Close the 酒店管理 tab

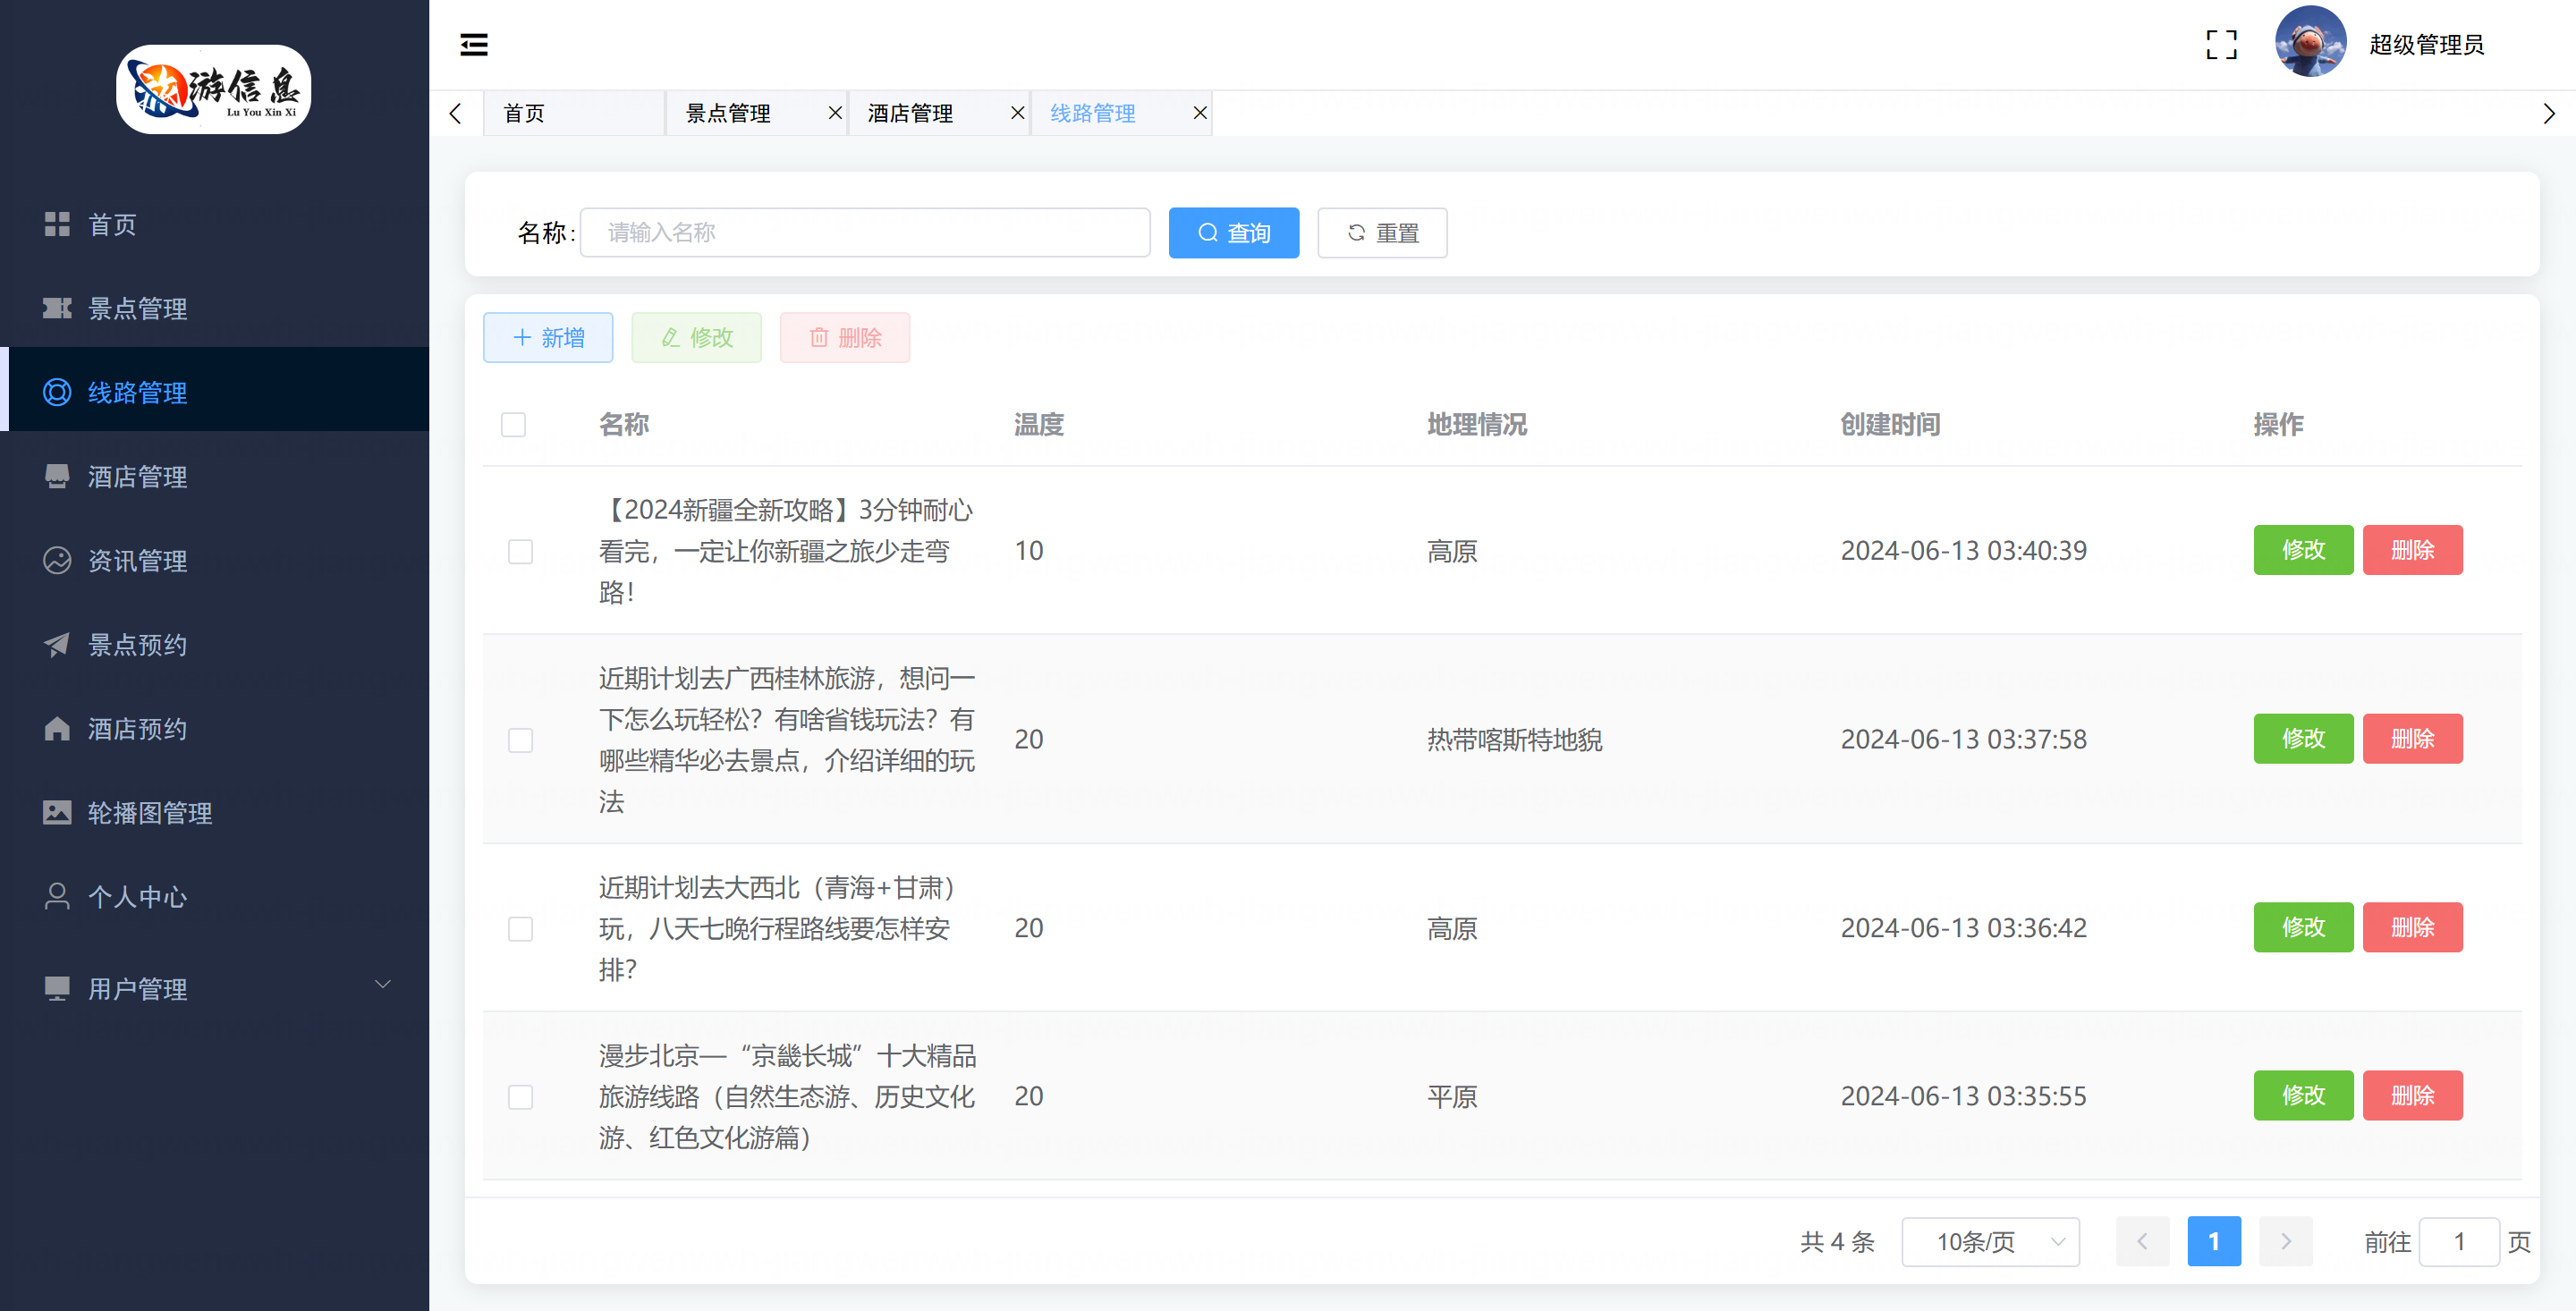(x=1017, y=113)
